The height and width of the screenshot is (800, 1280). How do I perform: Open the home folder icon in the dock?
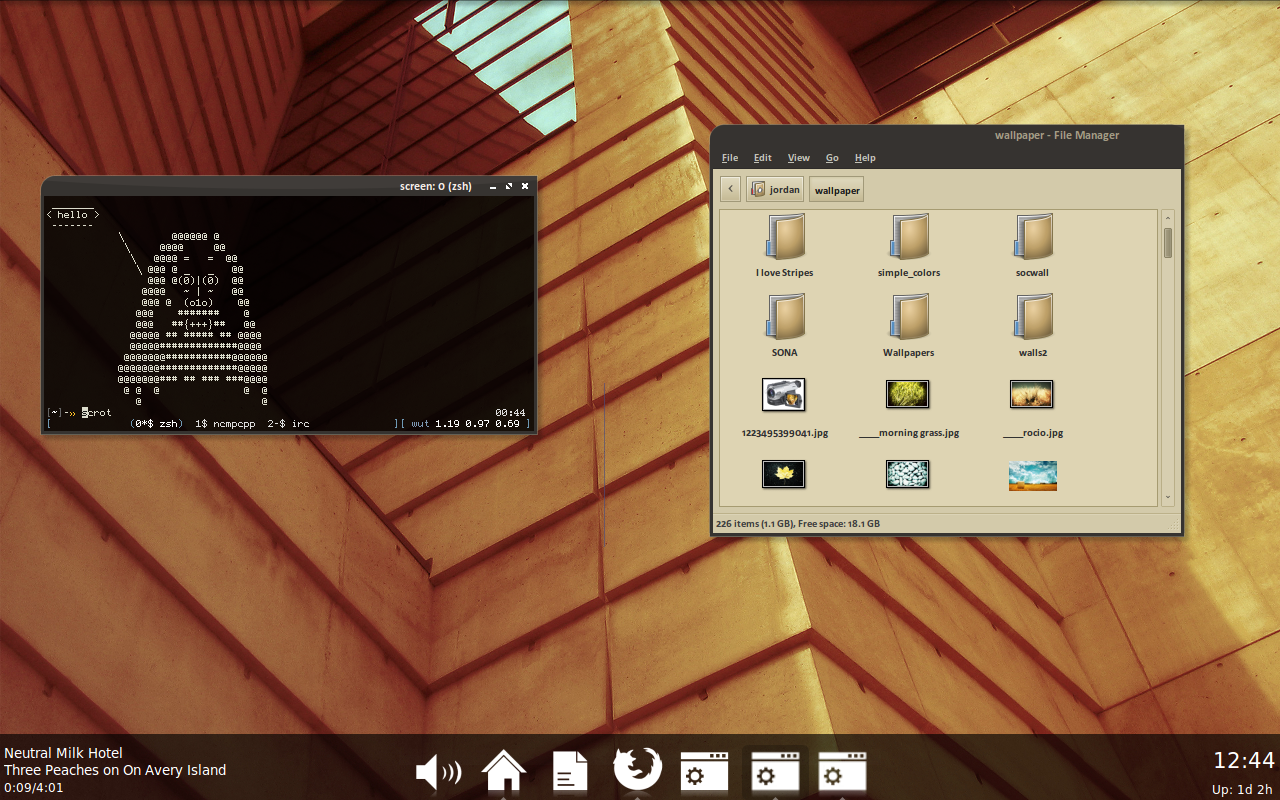[504, 771]
